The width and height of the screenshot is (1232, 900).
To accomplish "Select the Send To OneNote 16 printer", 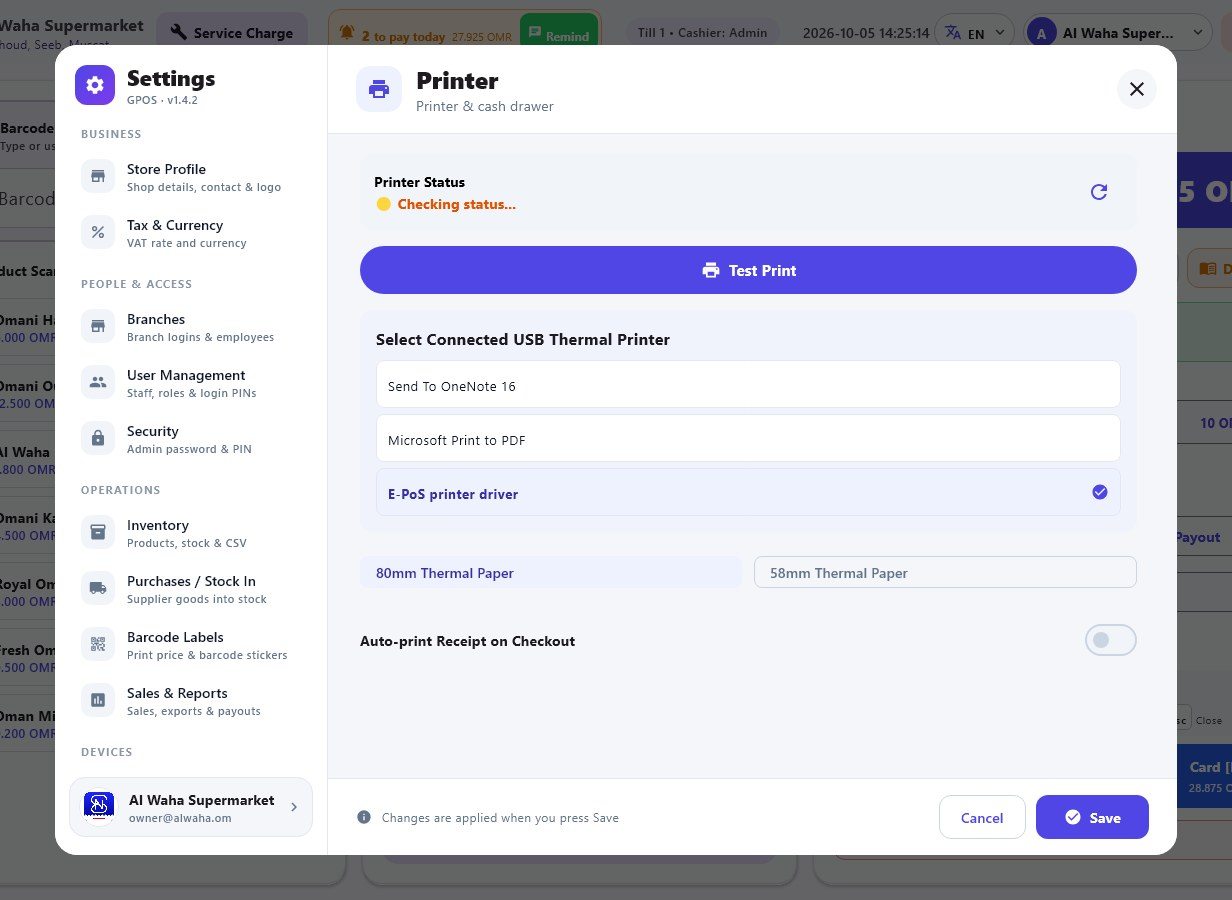I will coord(748,385).
